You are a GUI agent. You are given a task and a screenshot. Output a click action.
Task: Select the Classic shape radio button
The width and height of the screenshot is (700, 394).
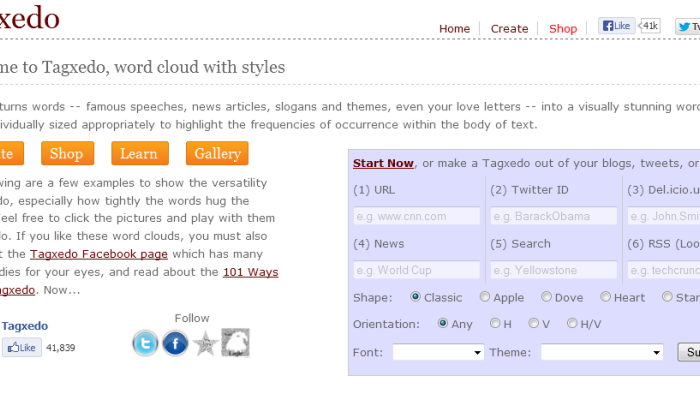(415, 297)
